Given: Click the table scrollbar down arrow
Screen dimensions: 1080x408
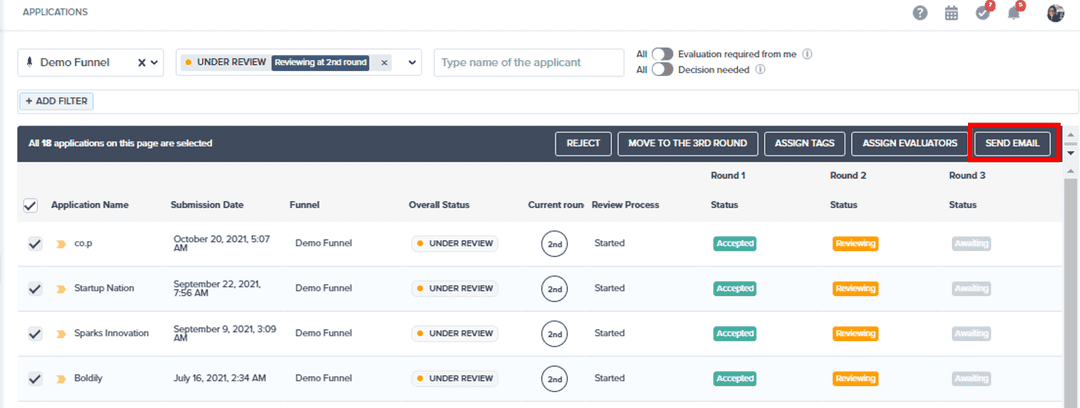Looking at the screenshot, I should tap(1071, 153).
